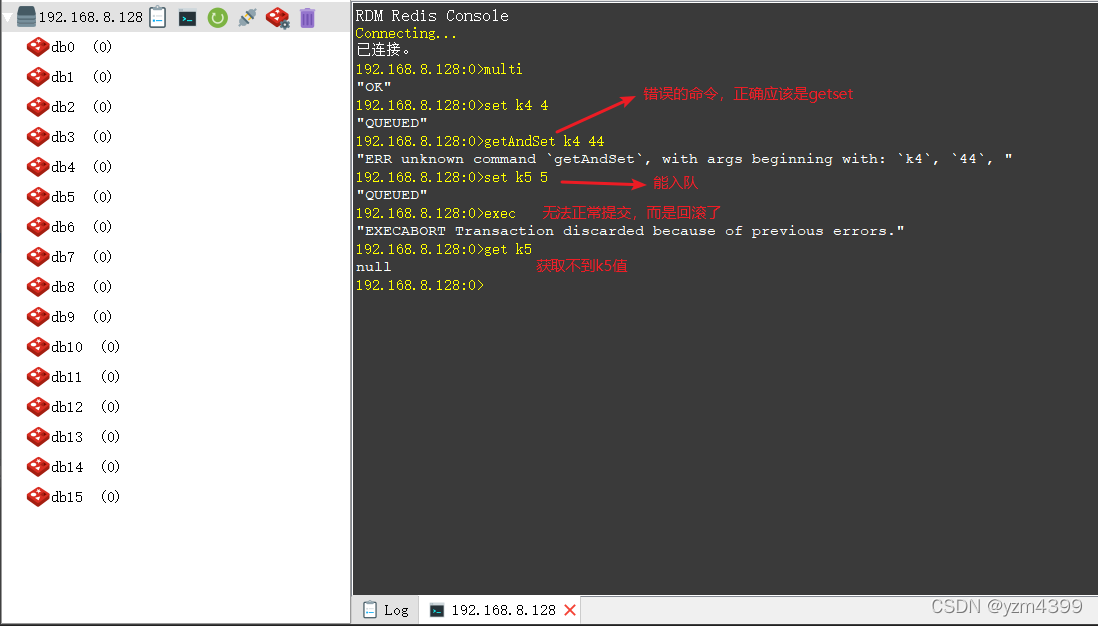Click the 'Connecting...' status line
Screen dimensions: 1098x626
406,34
